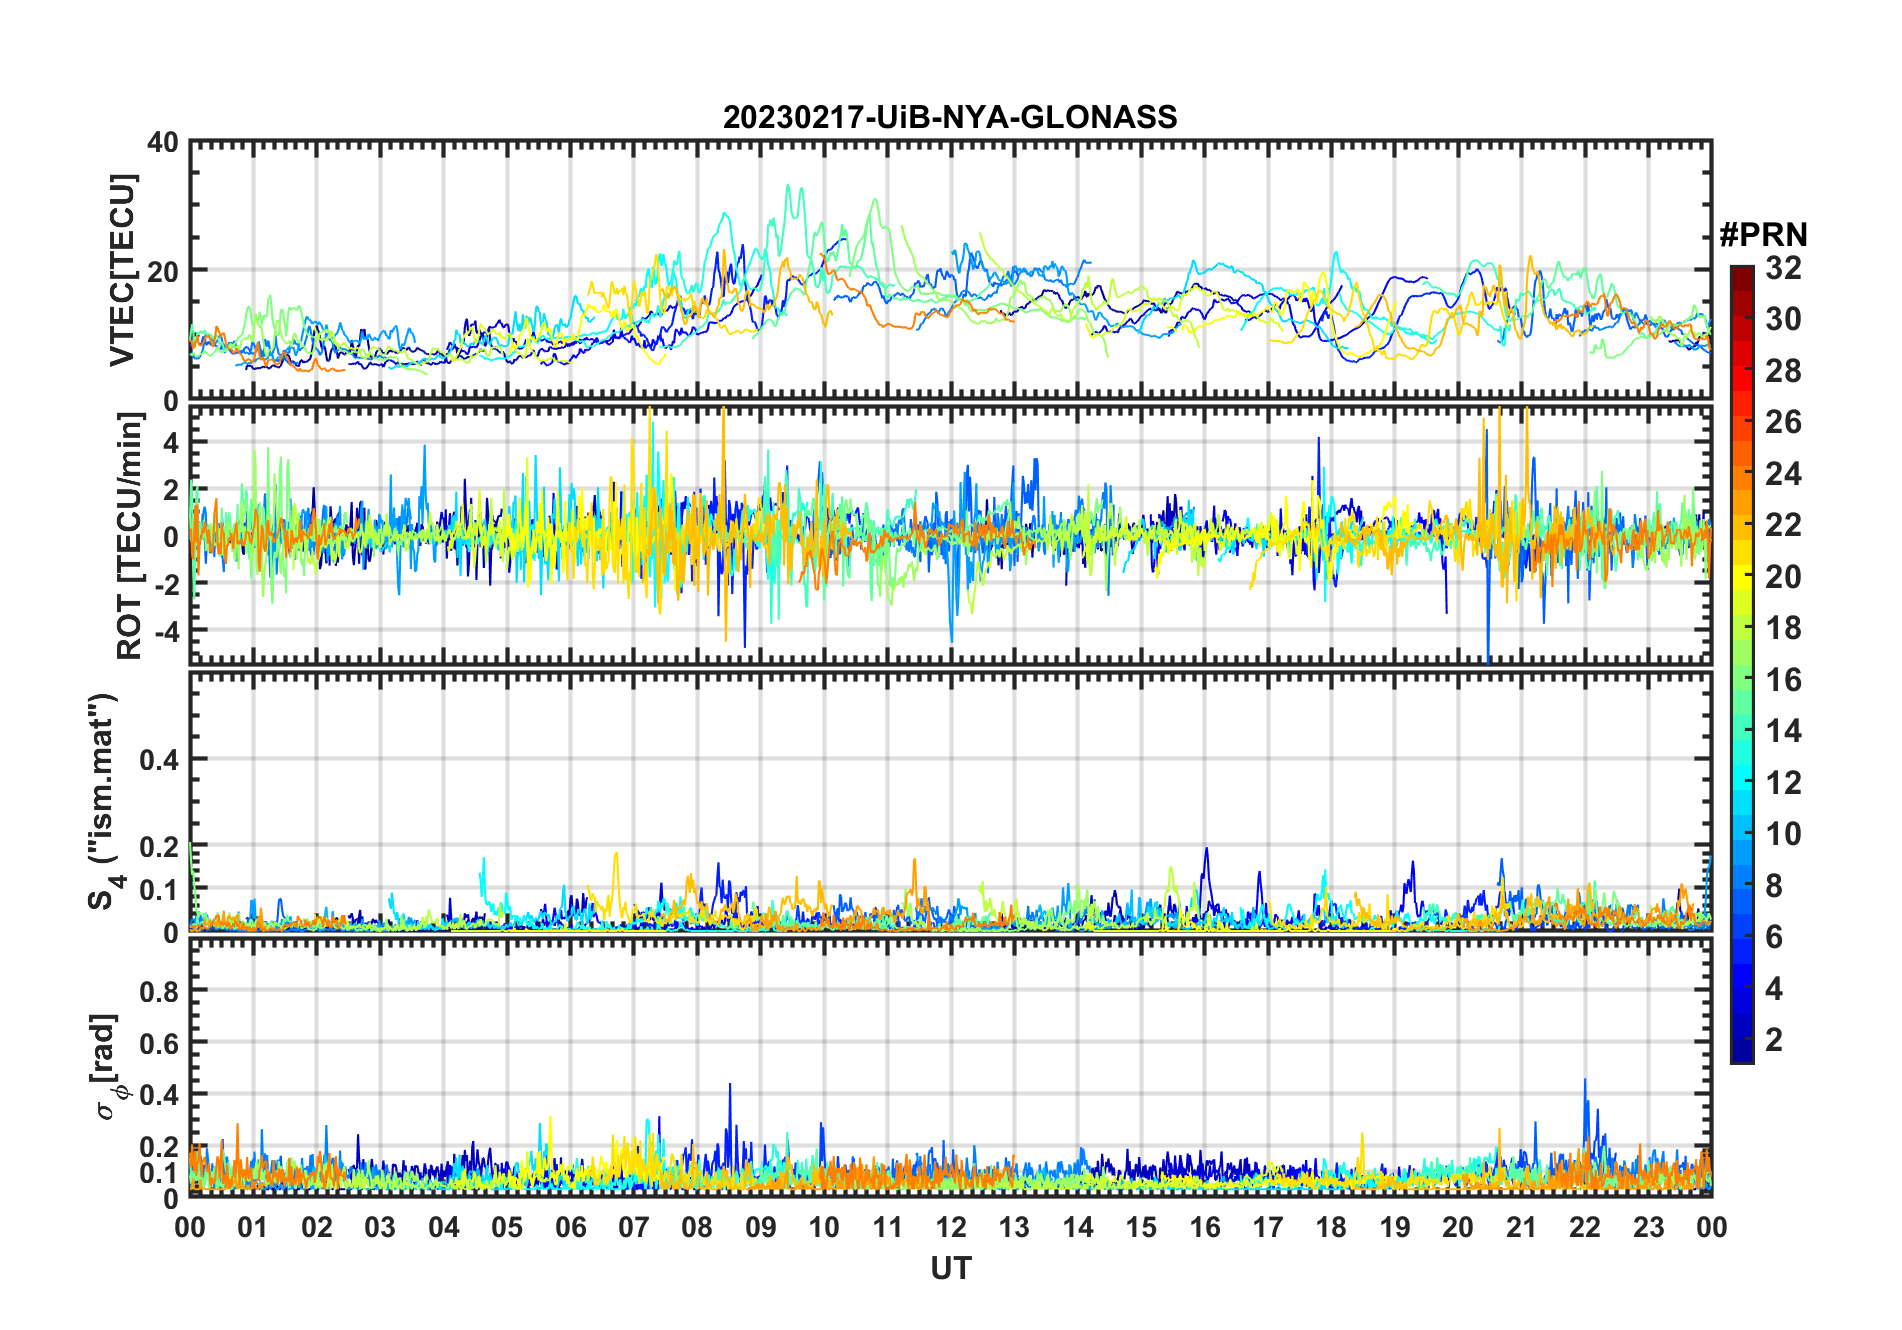Click colorbar tick label 30
Viewport: 1902px width, 1330px height.
[1784, 319]
